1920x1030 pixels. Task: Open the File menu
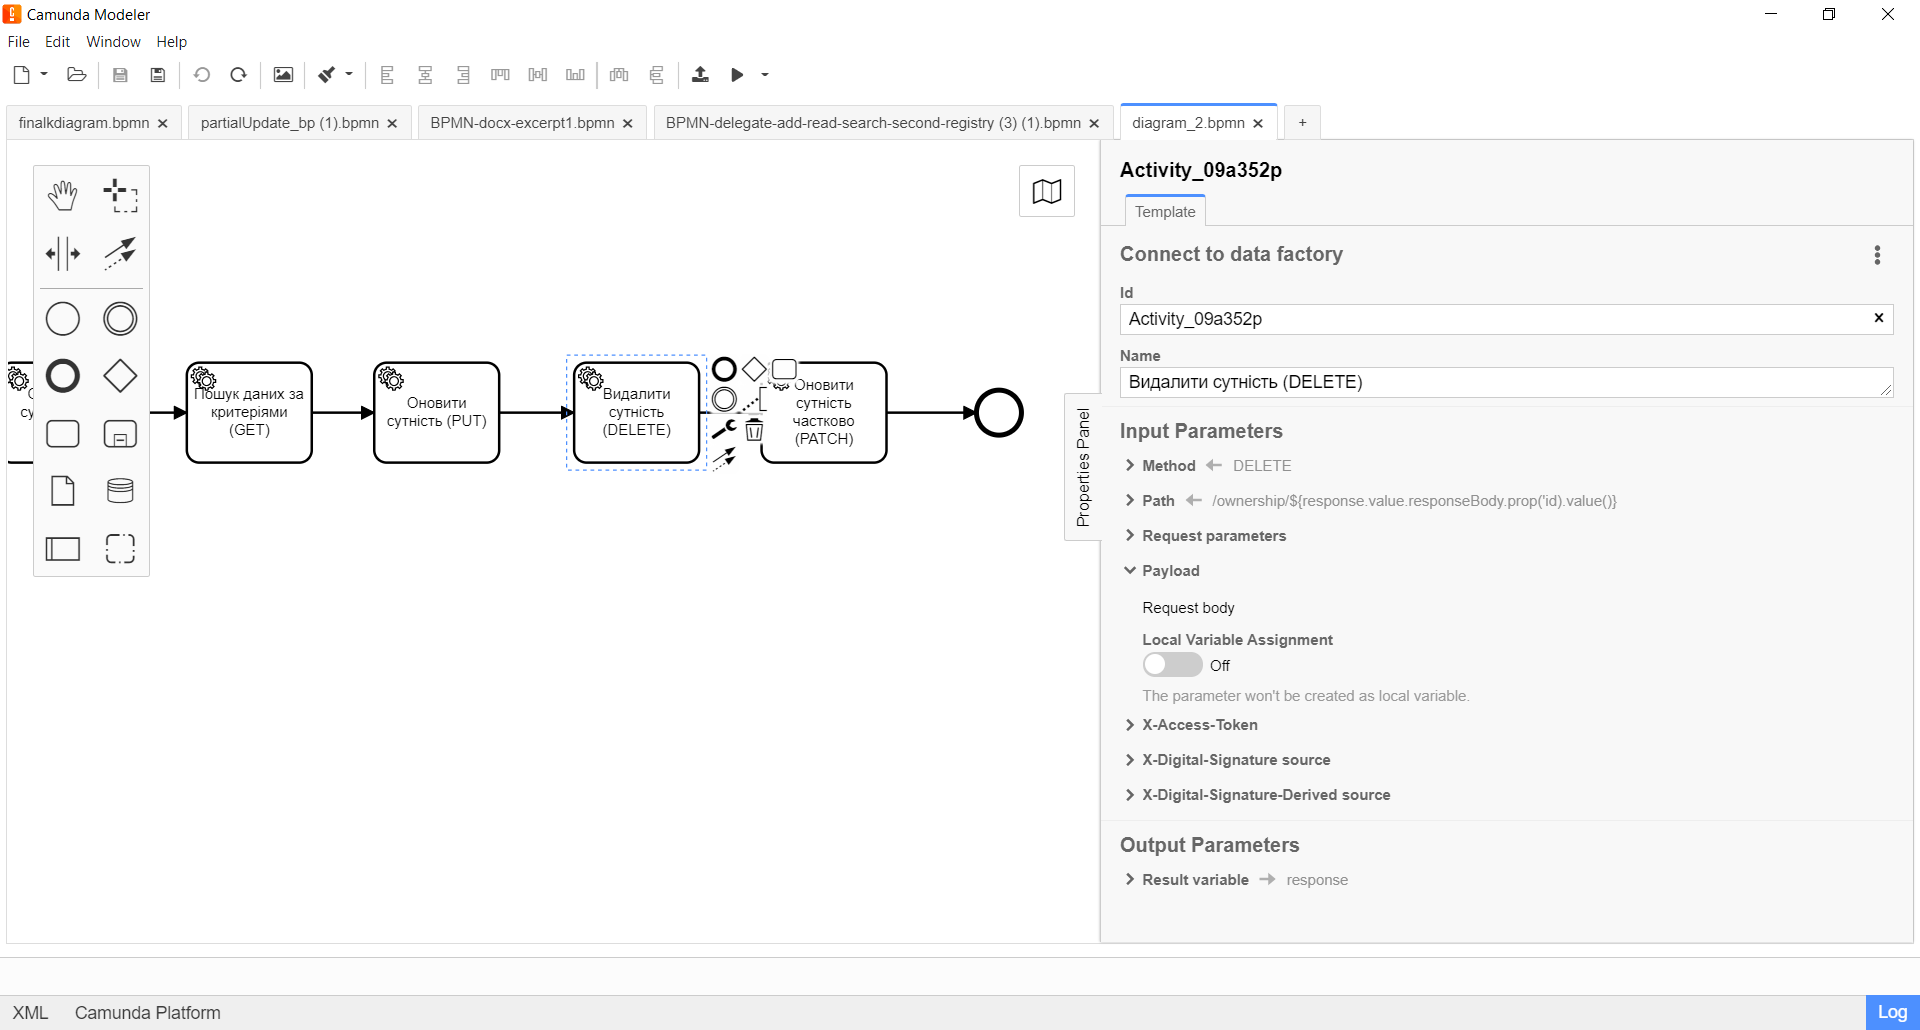click(x=19, y=42)
